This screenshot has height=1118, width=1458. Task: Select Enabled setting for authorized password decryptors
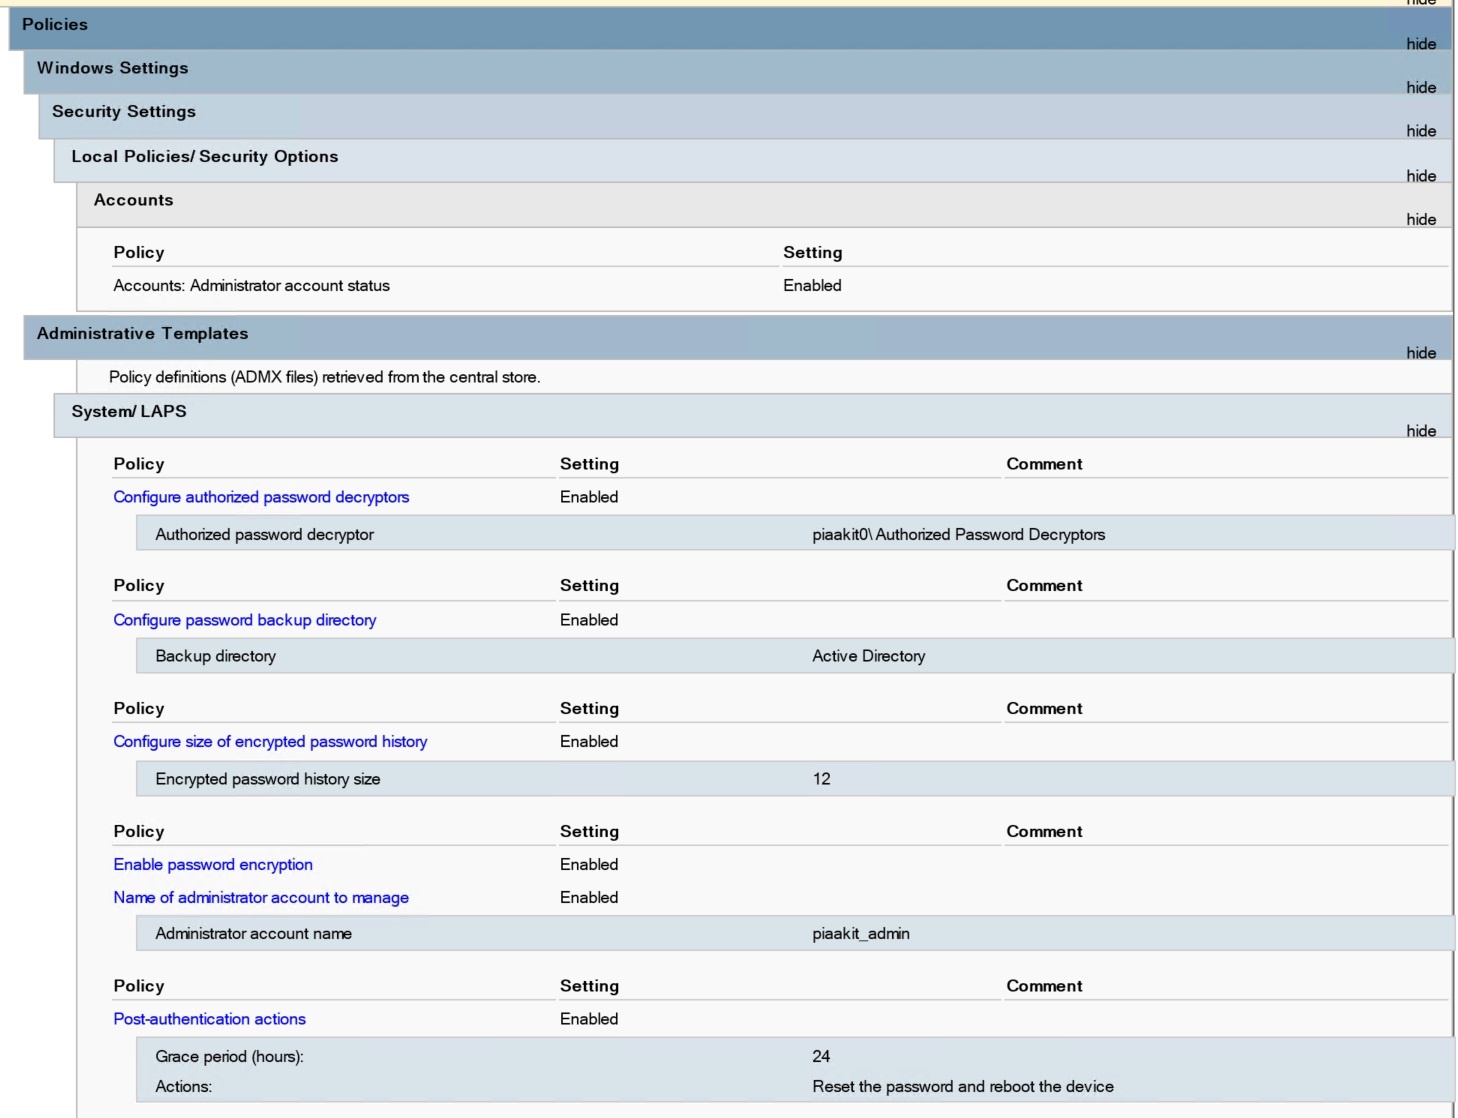point(589,497)
